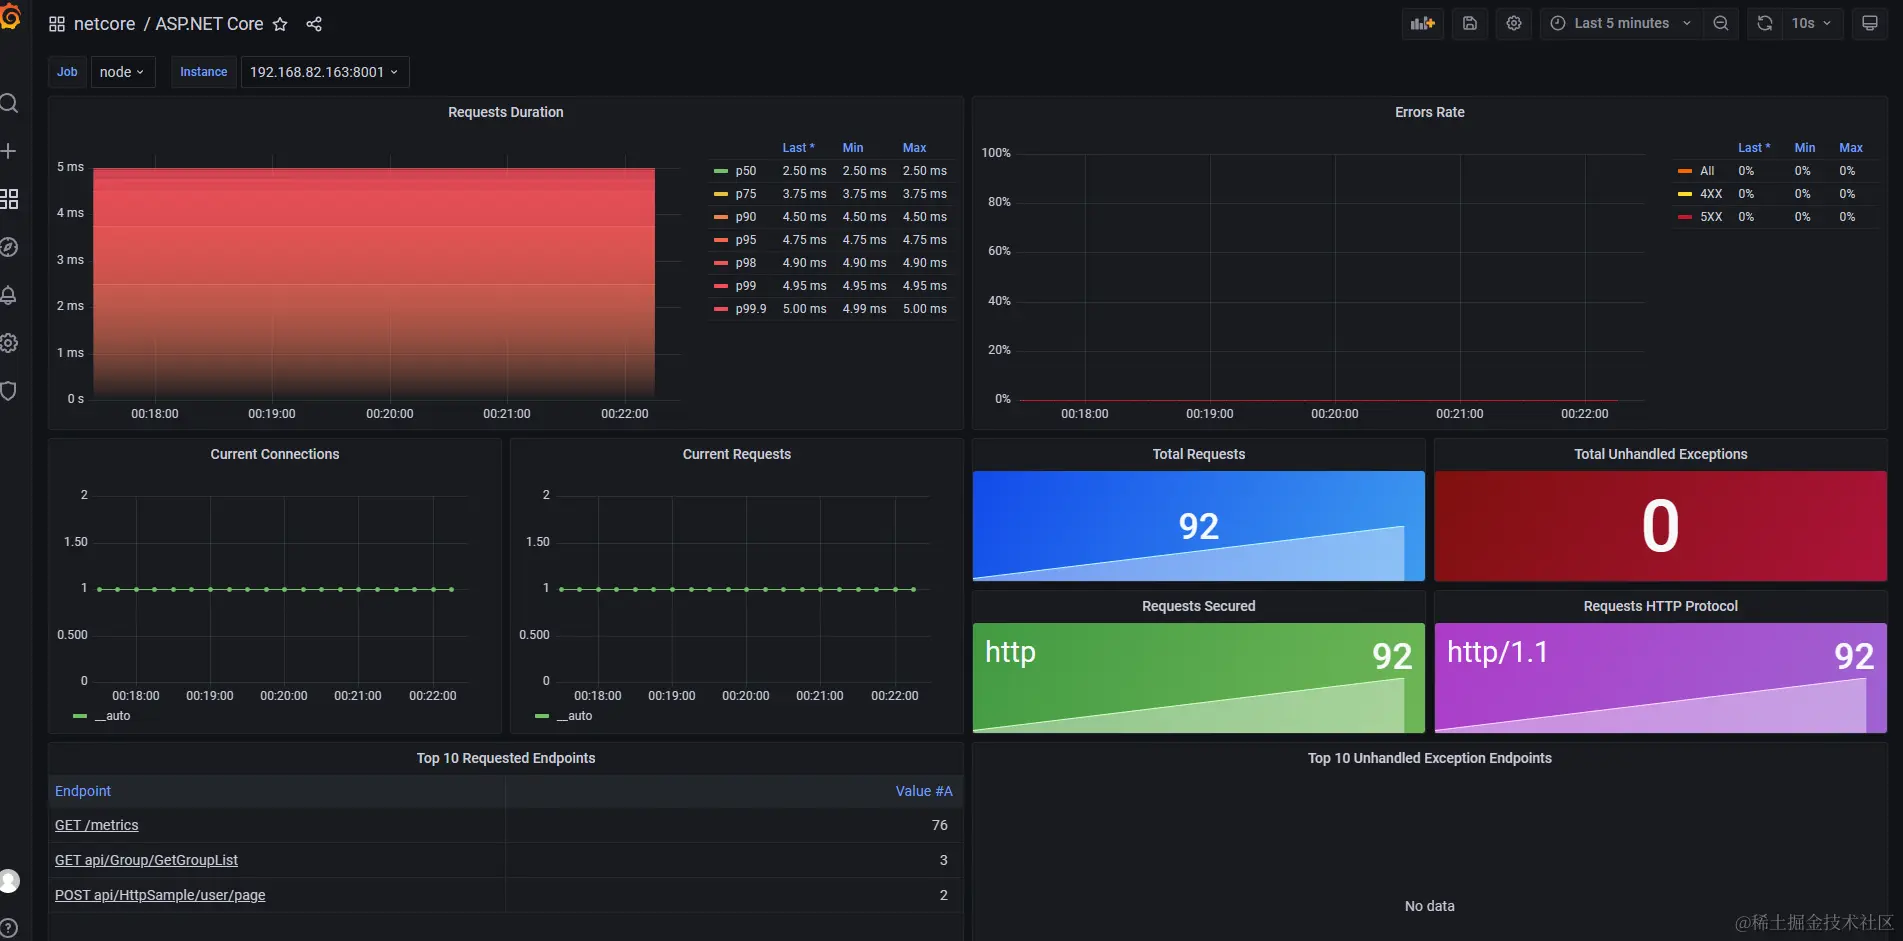1903x941 pixels.
Task: Toggle All series in Errors Rate legend
Action: [x=1707, y=171]
